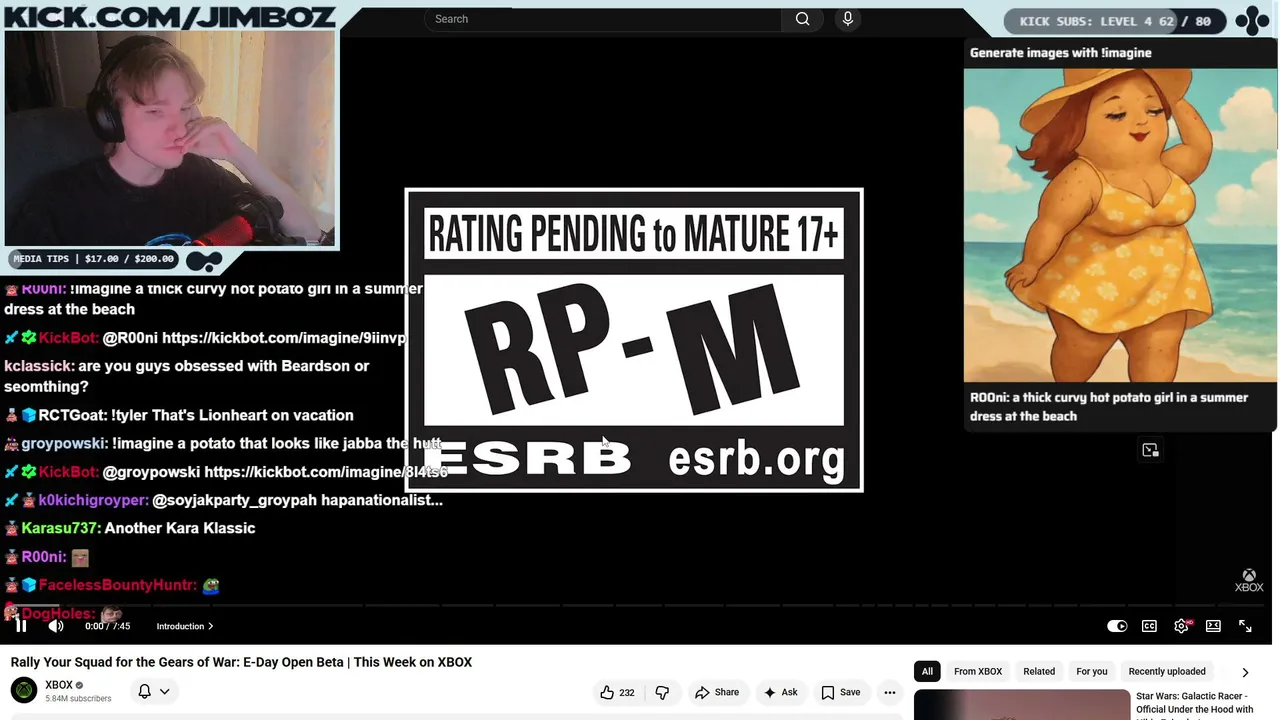This screenshot has width=1280, height=720.
Task: Click the streamer webcam overlay
Action: (170, 138)
